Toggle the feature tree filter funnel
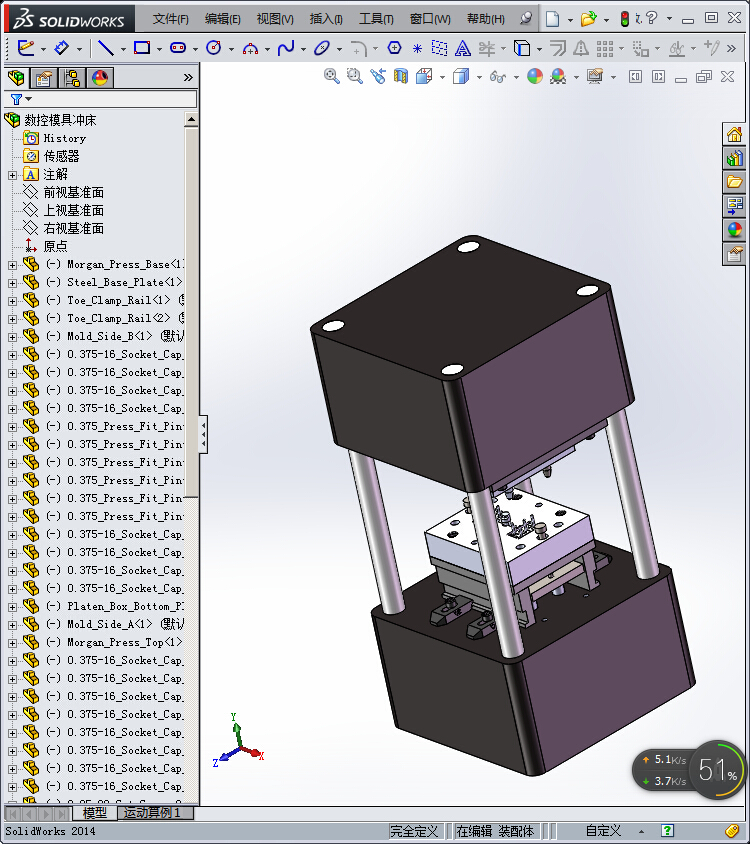The image size is (750, 844). [x=16, y=100]
